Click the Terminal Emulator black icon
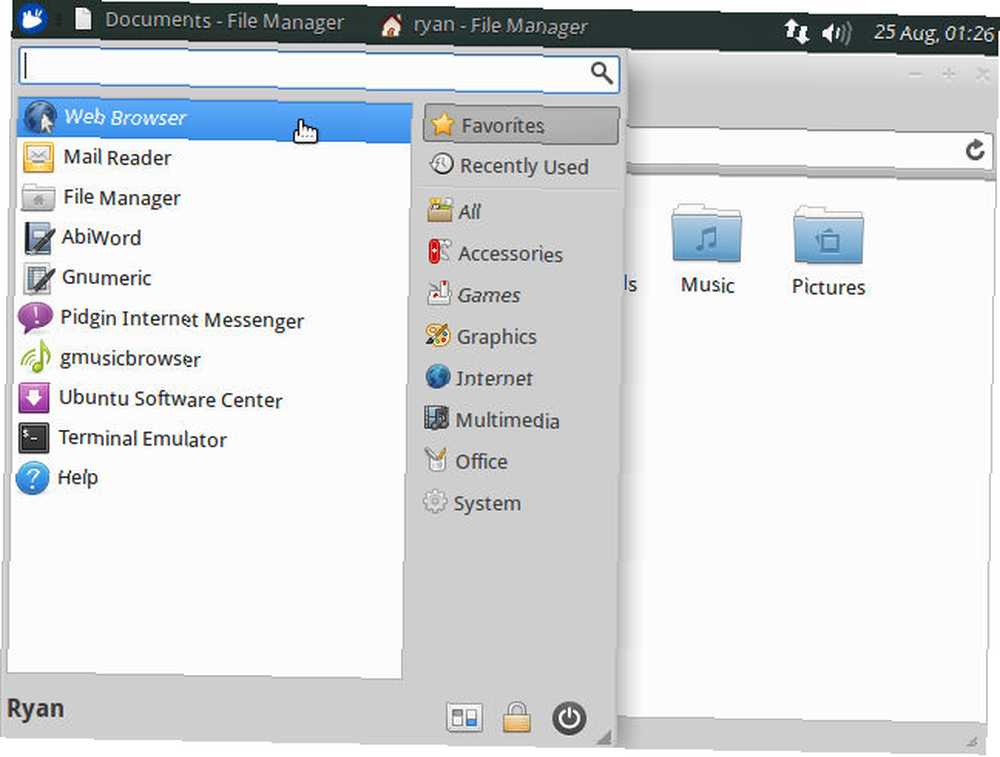1000x757 pixels. click(33, 438)
